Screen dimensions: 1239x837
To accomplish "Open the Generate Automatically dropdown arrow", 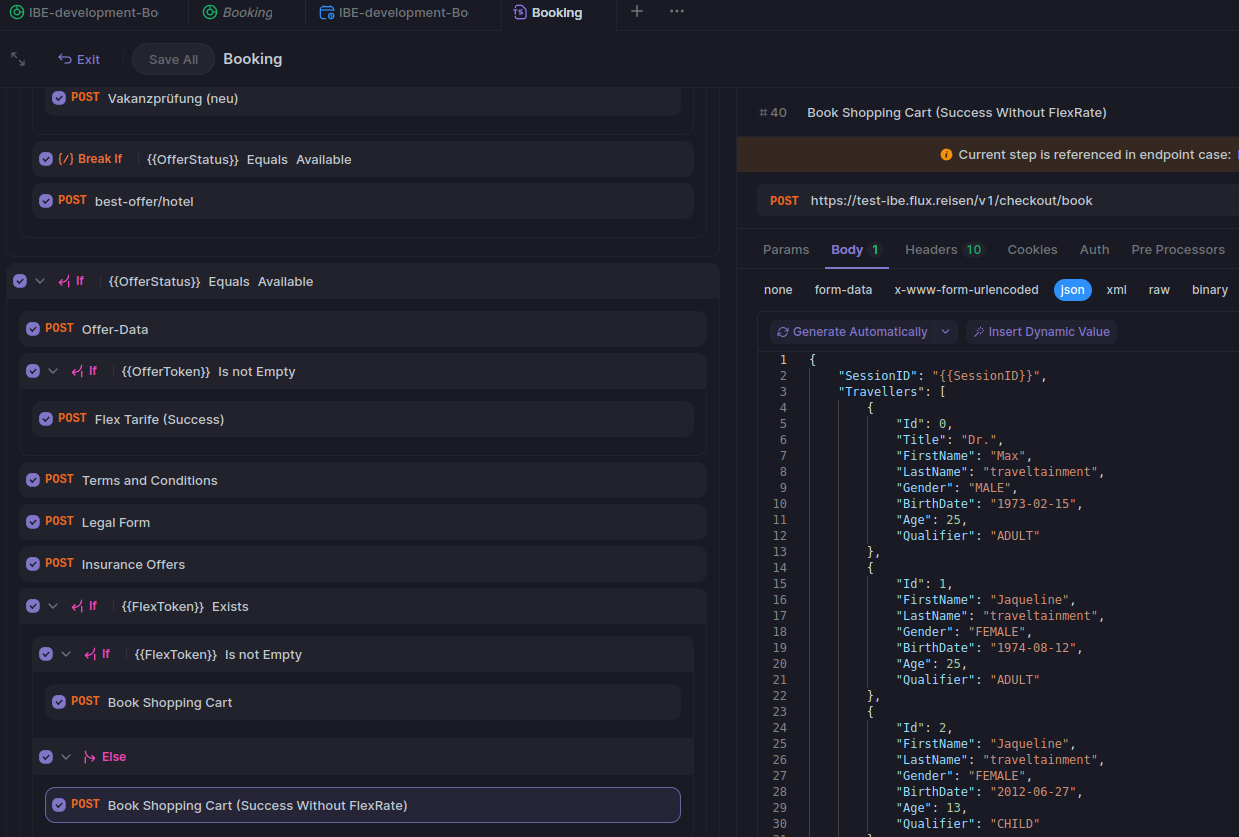I will 946,332.
